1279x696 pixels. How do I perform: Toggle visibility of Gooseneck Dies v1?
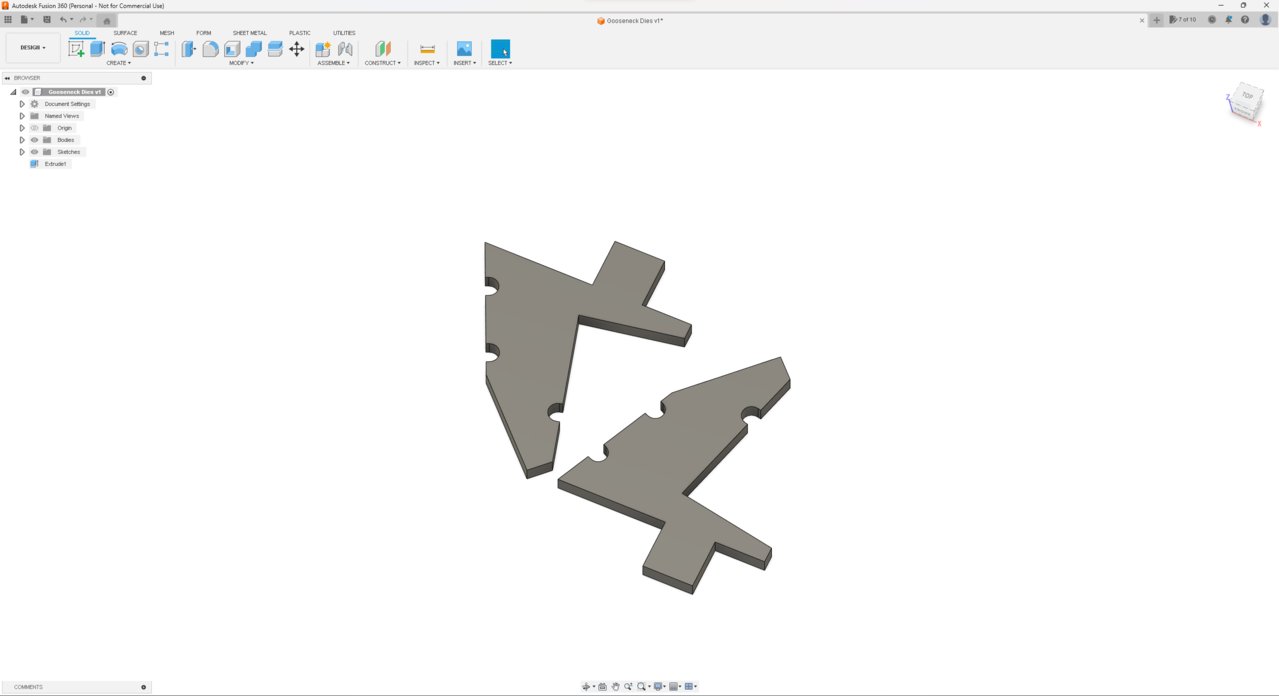pos(25,92)
